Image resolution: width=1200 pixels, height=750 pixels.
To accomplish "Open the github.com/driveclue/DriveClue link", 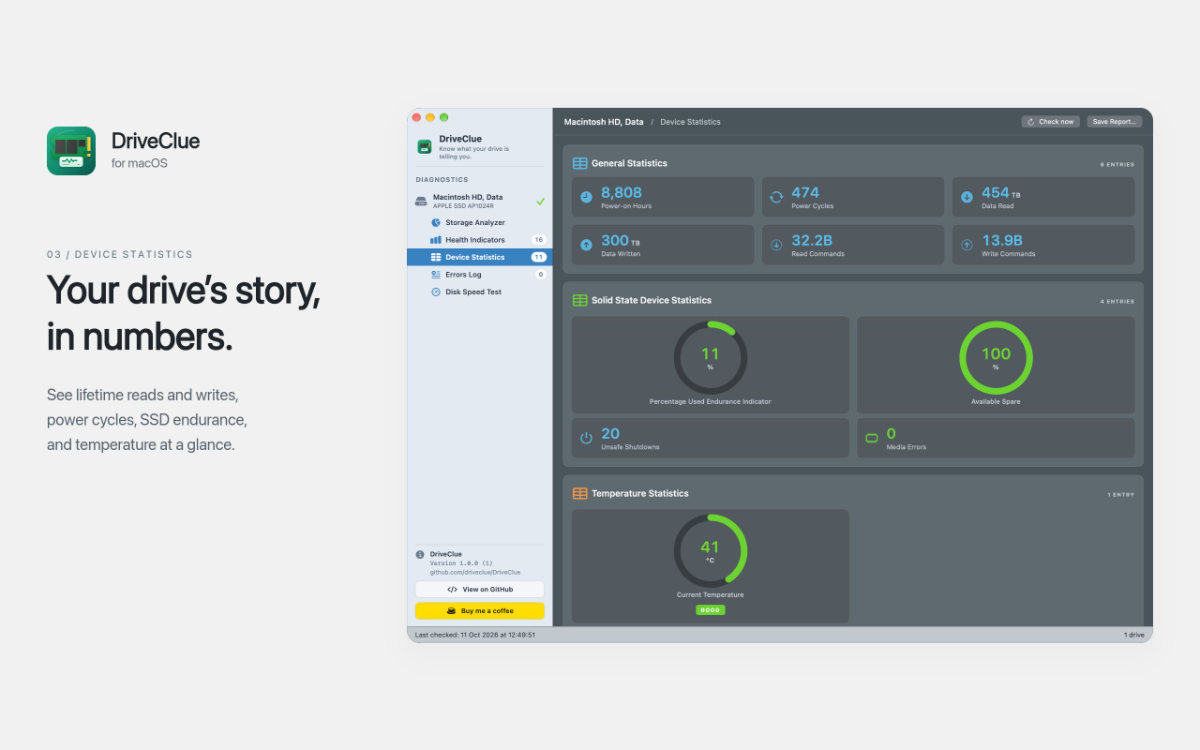I will pos(475,572).
